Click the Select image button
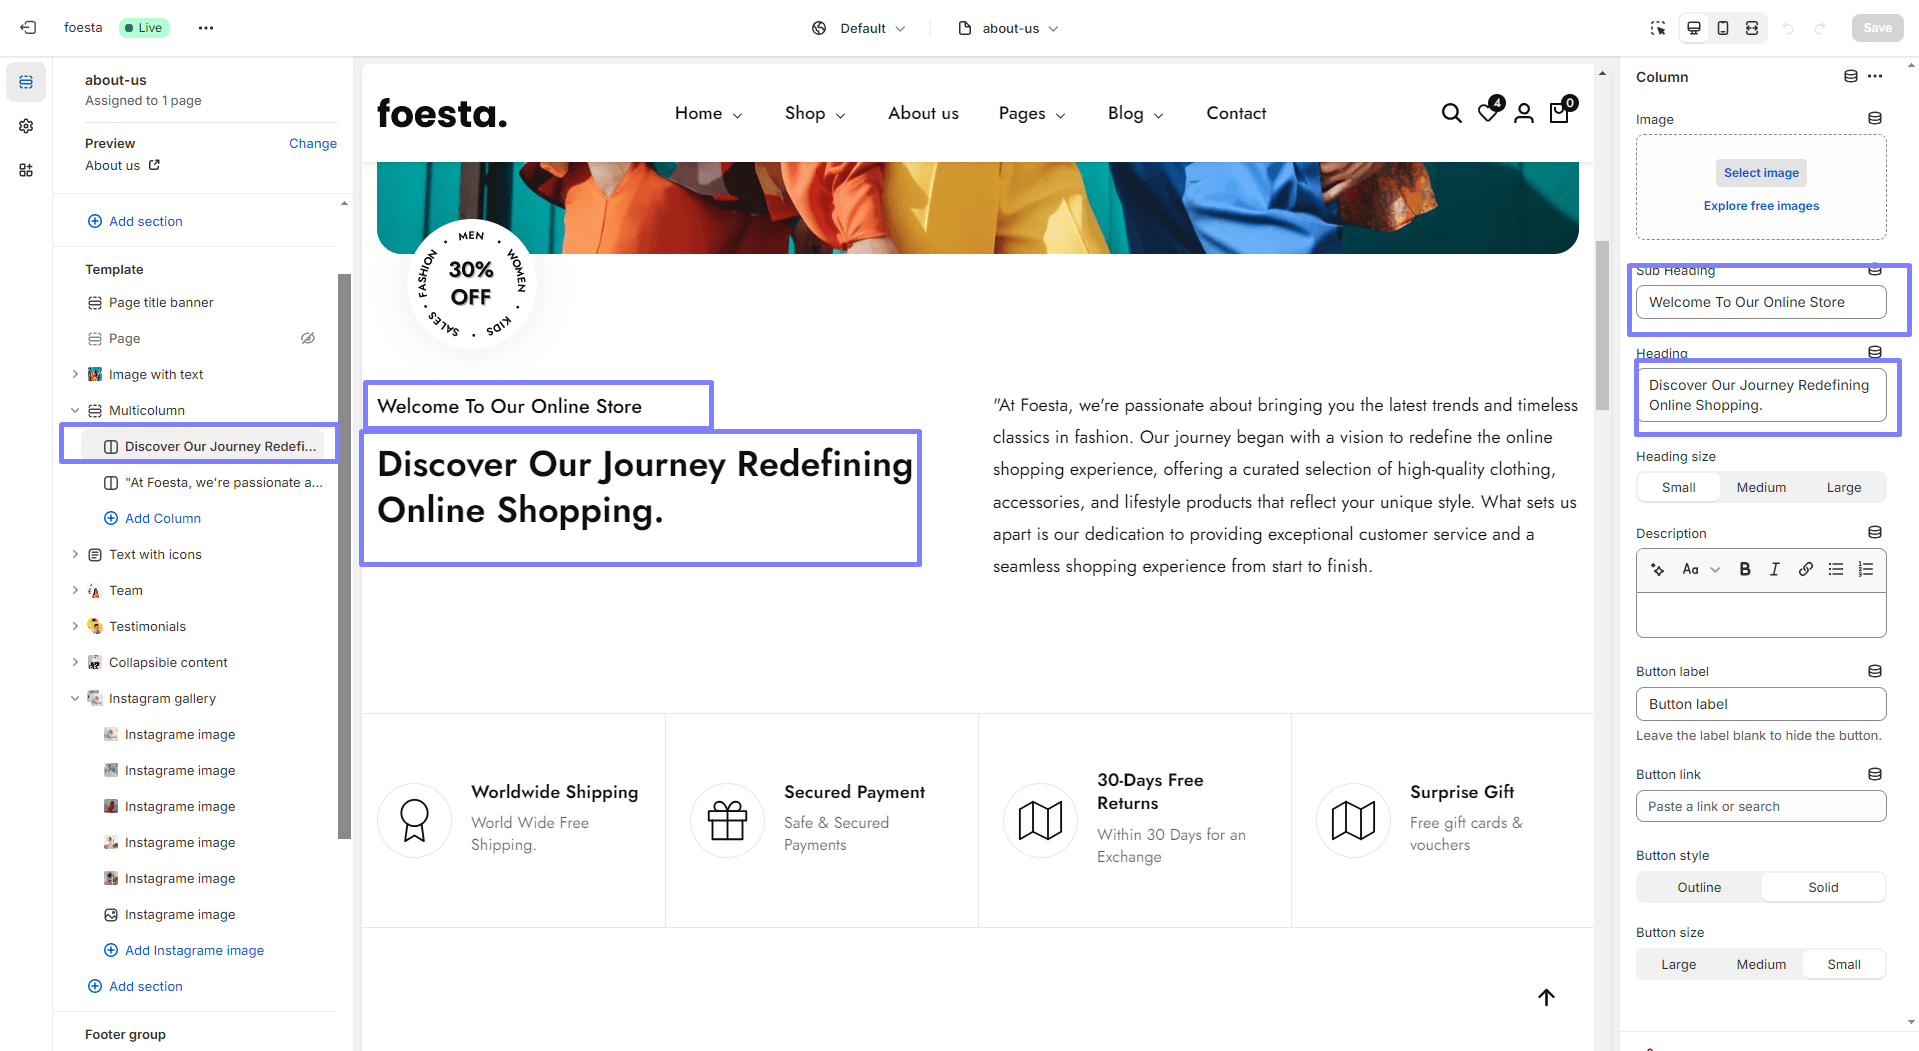Screen dimensions: 1919x1051 click(1761, 173)
